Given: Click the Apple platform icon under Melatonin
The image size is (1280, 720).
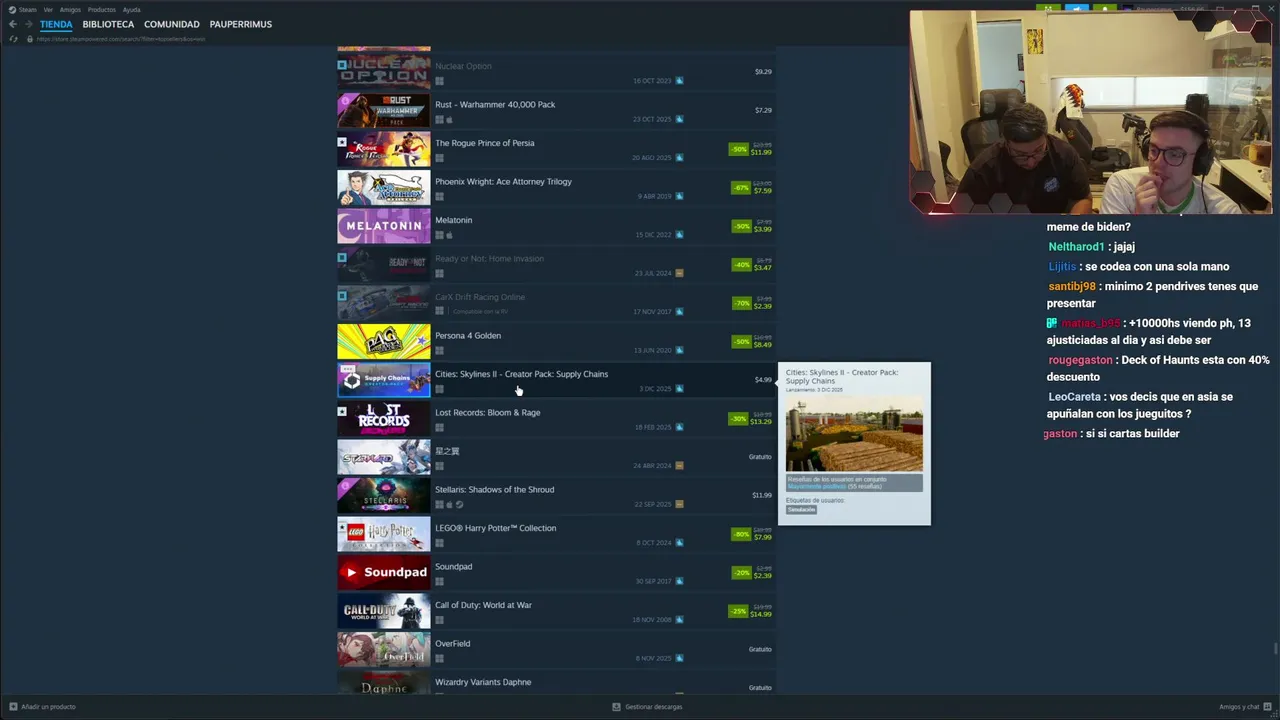Looking at the screenshot, I should point(449,235).
